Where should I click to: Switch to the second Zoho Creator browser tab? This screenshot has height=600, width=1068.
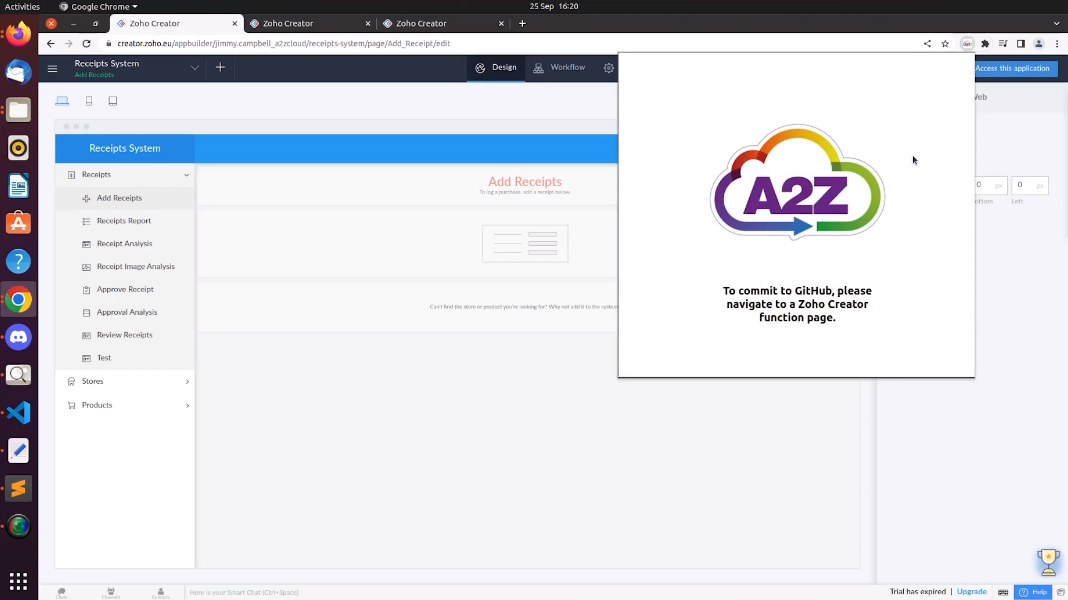click(309, 23)
